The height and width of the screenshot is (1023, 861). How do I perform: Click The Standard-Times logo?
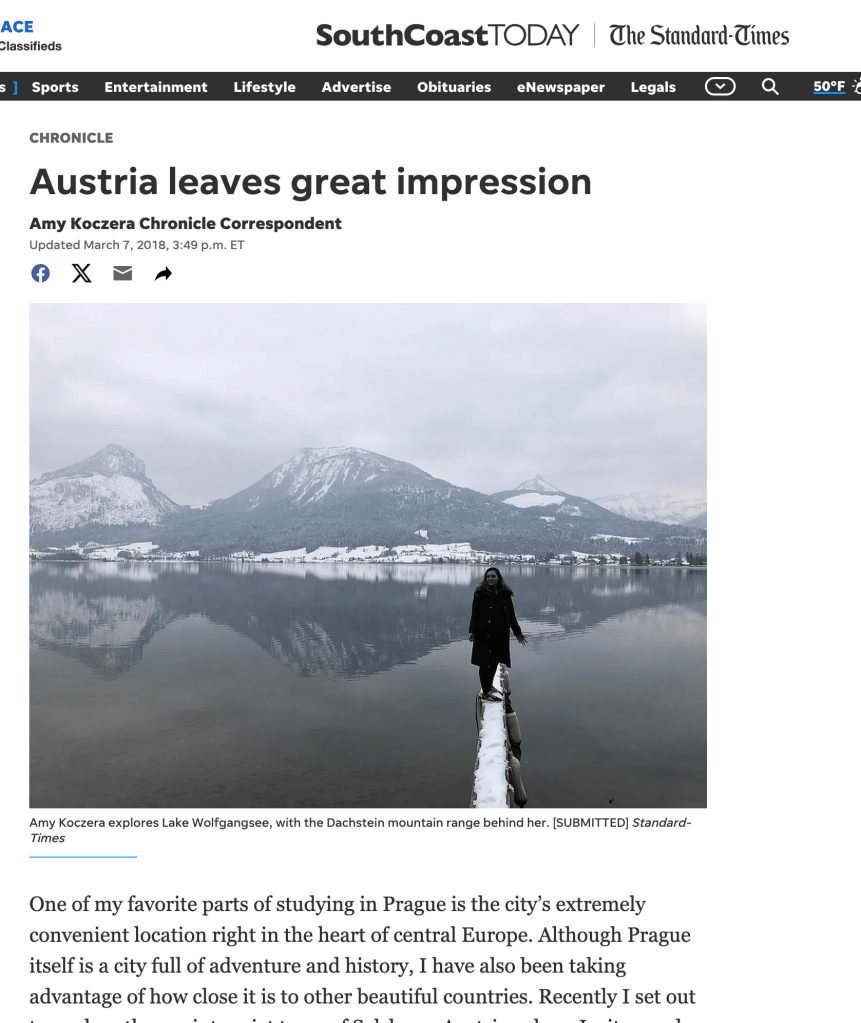(699, 35)
